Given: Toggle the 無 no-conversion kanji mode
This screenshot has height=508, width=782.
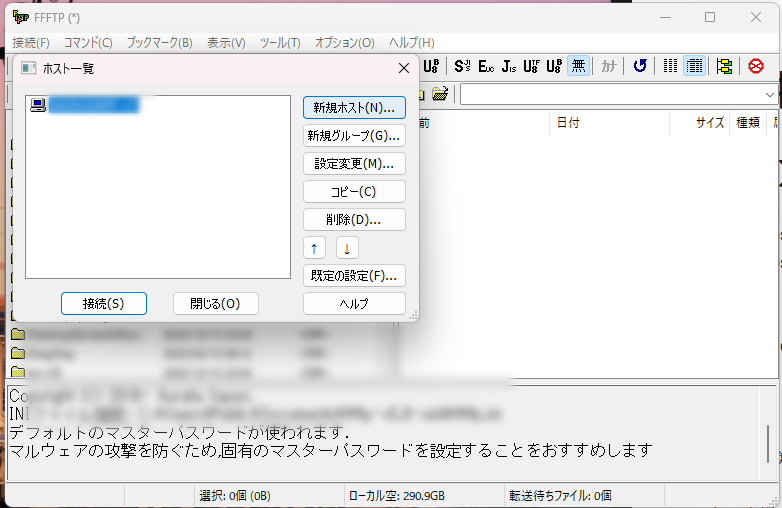Looking at the screenshot, I should click(578, 66).
